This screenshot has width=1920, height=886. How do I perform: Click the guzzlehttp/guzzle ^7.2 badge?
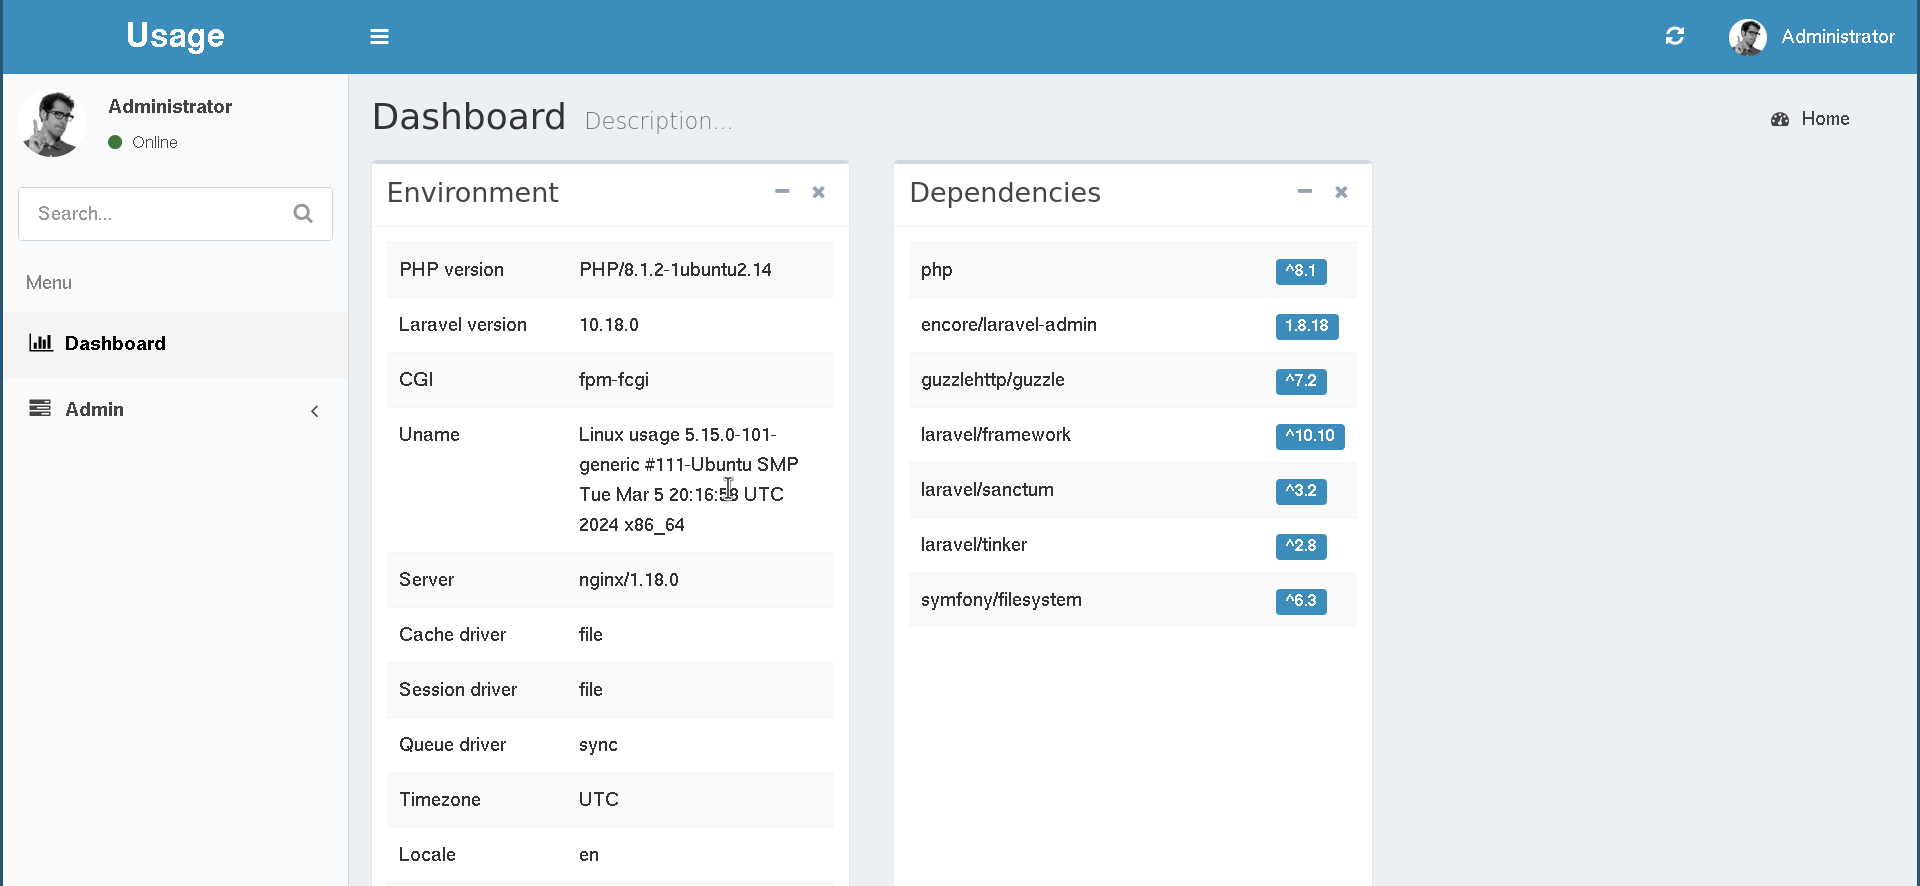[x=1301, y=381]
